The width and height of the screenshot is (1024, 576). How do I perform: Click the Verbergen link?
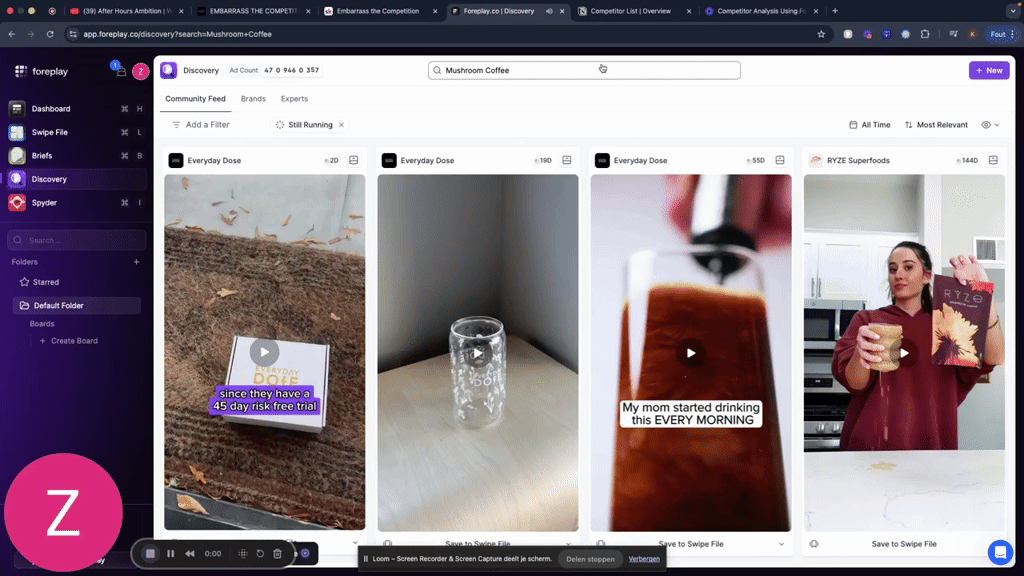[x=644, y=559]
